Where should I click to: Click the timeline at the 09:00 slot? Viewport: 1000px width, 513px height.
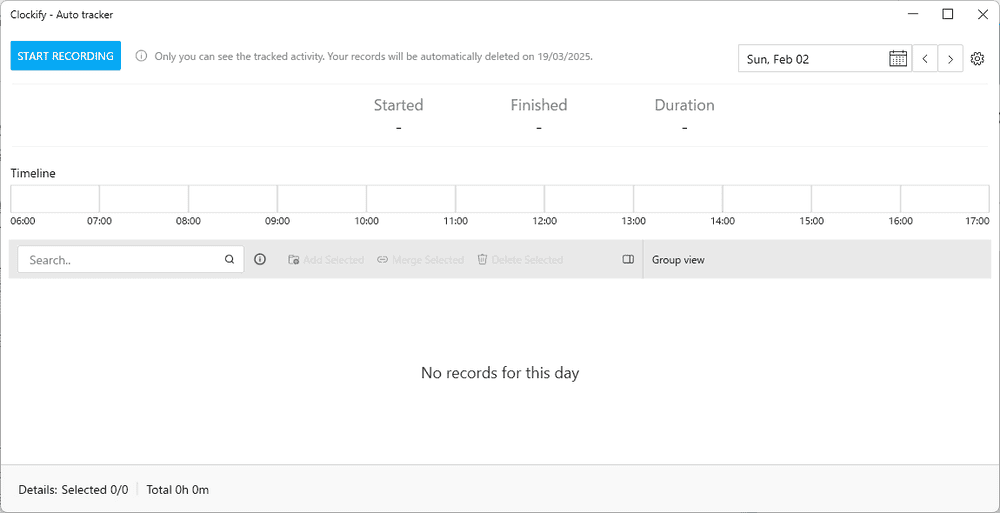321,198
